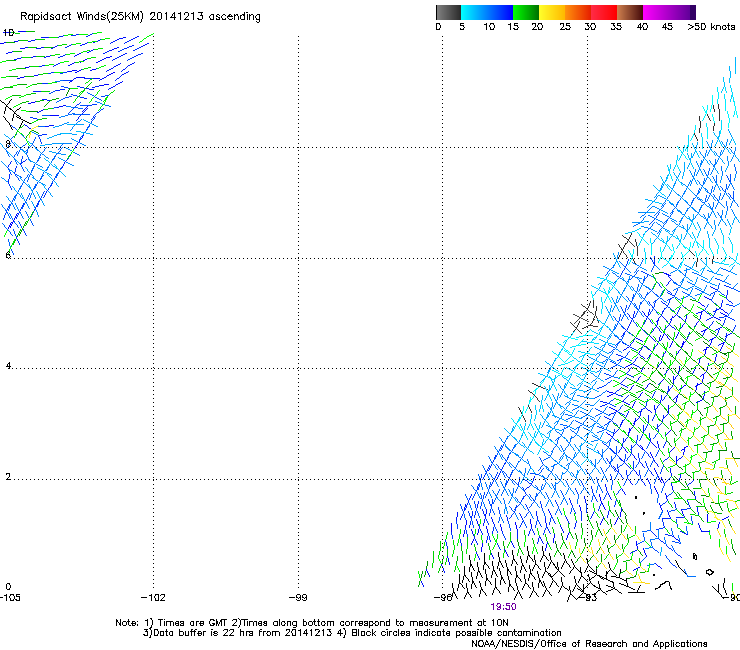
Task: Select the green 15-20 knots color segment
Action: click(526, 12)
